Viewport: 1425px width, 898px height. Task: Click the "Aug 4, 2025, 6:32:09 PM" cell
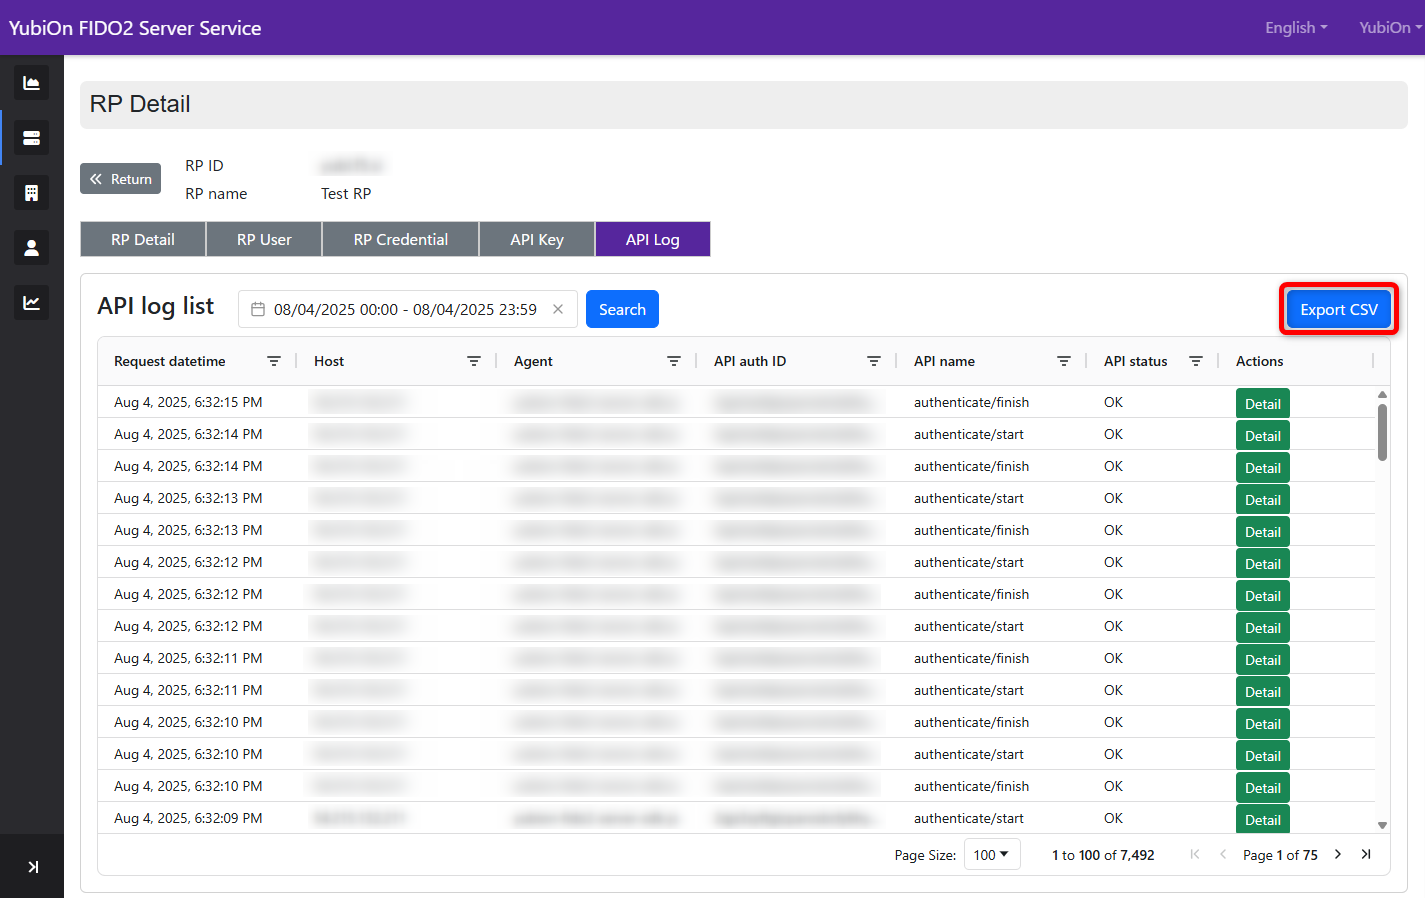(188, 818)
